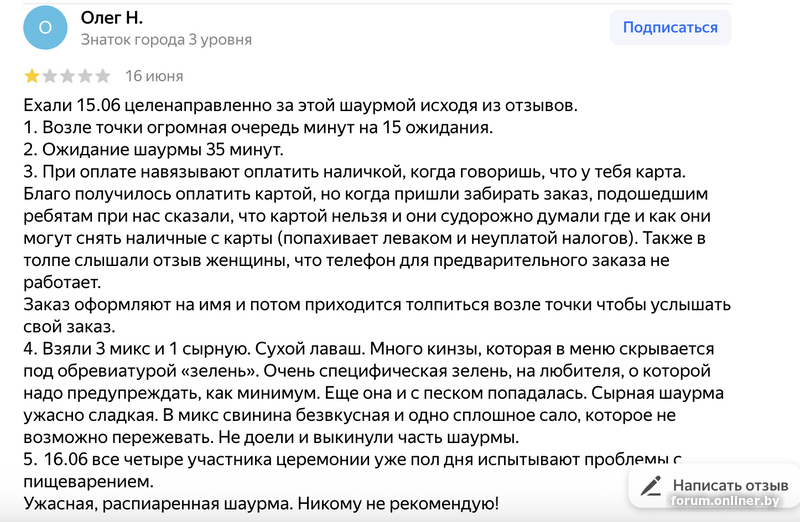Screen dimensions: 800x522
Task: Click the Олег Н. profile avatar
Action: coord(45,28)
